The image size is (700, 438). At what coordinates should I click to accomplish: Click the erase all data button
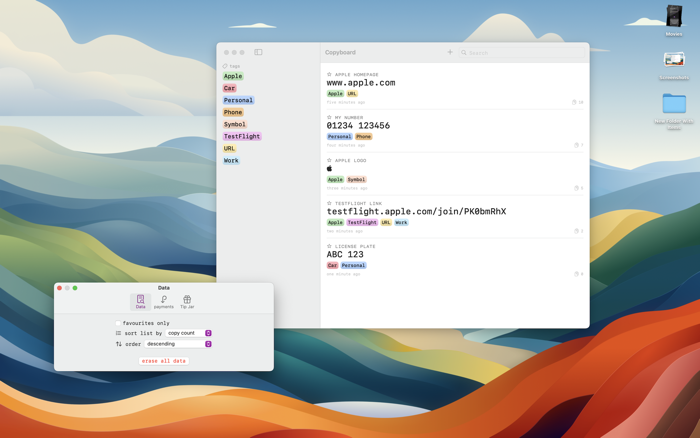pos(164,361)
